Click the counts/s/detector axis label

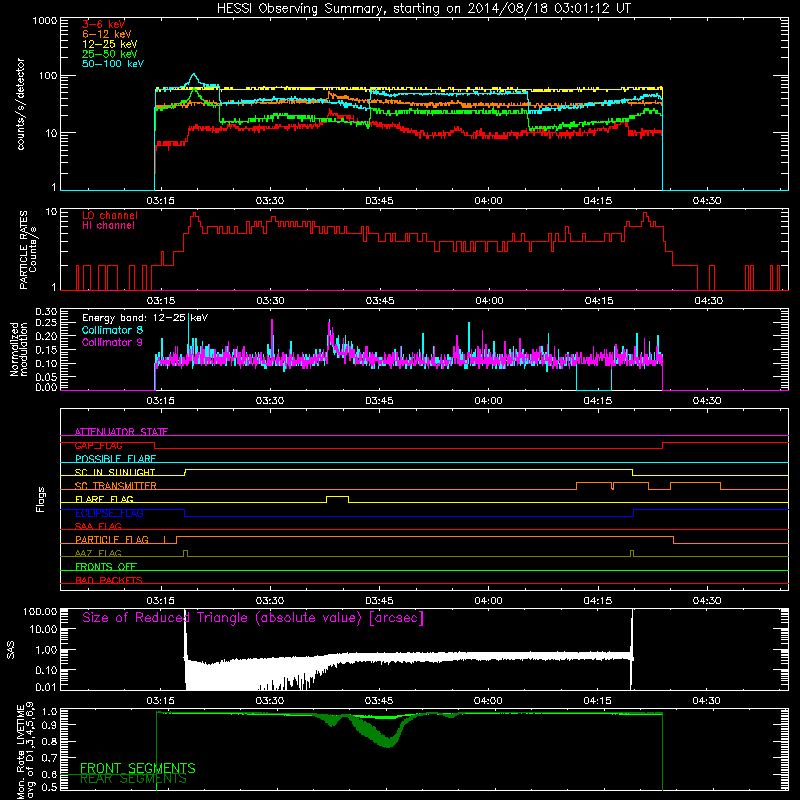click(x=21, y=104)
